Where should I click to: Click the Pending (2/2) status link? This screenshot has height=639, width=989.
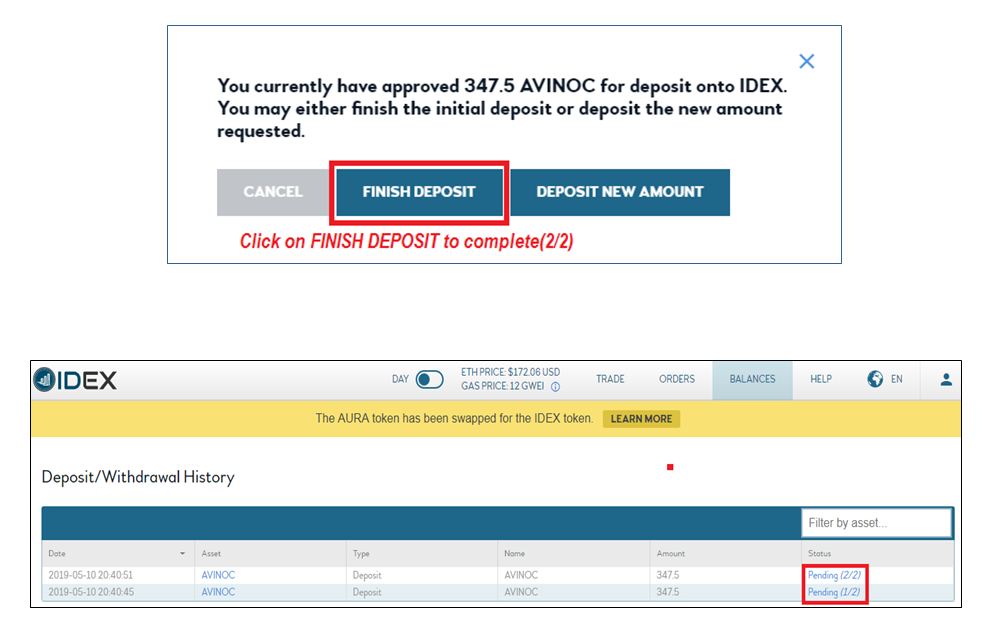(834, 575)
